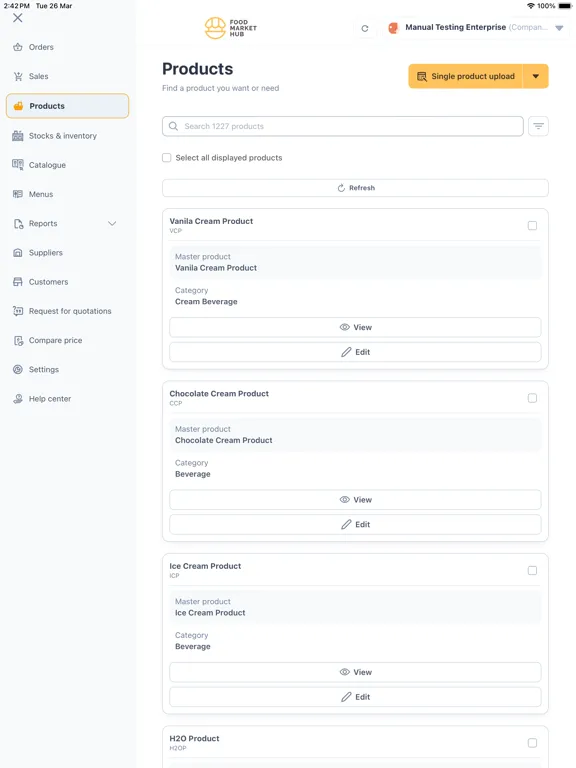Screen dimensions: 576x768
Task: Edit the Ice Cream Product
Action: point(355,697)
